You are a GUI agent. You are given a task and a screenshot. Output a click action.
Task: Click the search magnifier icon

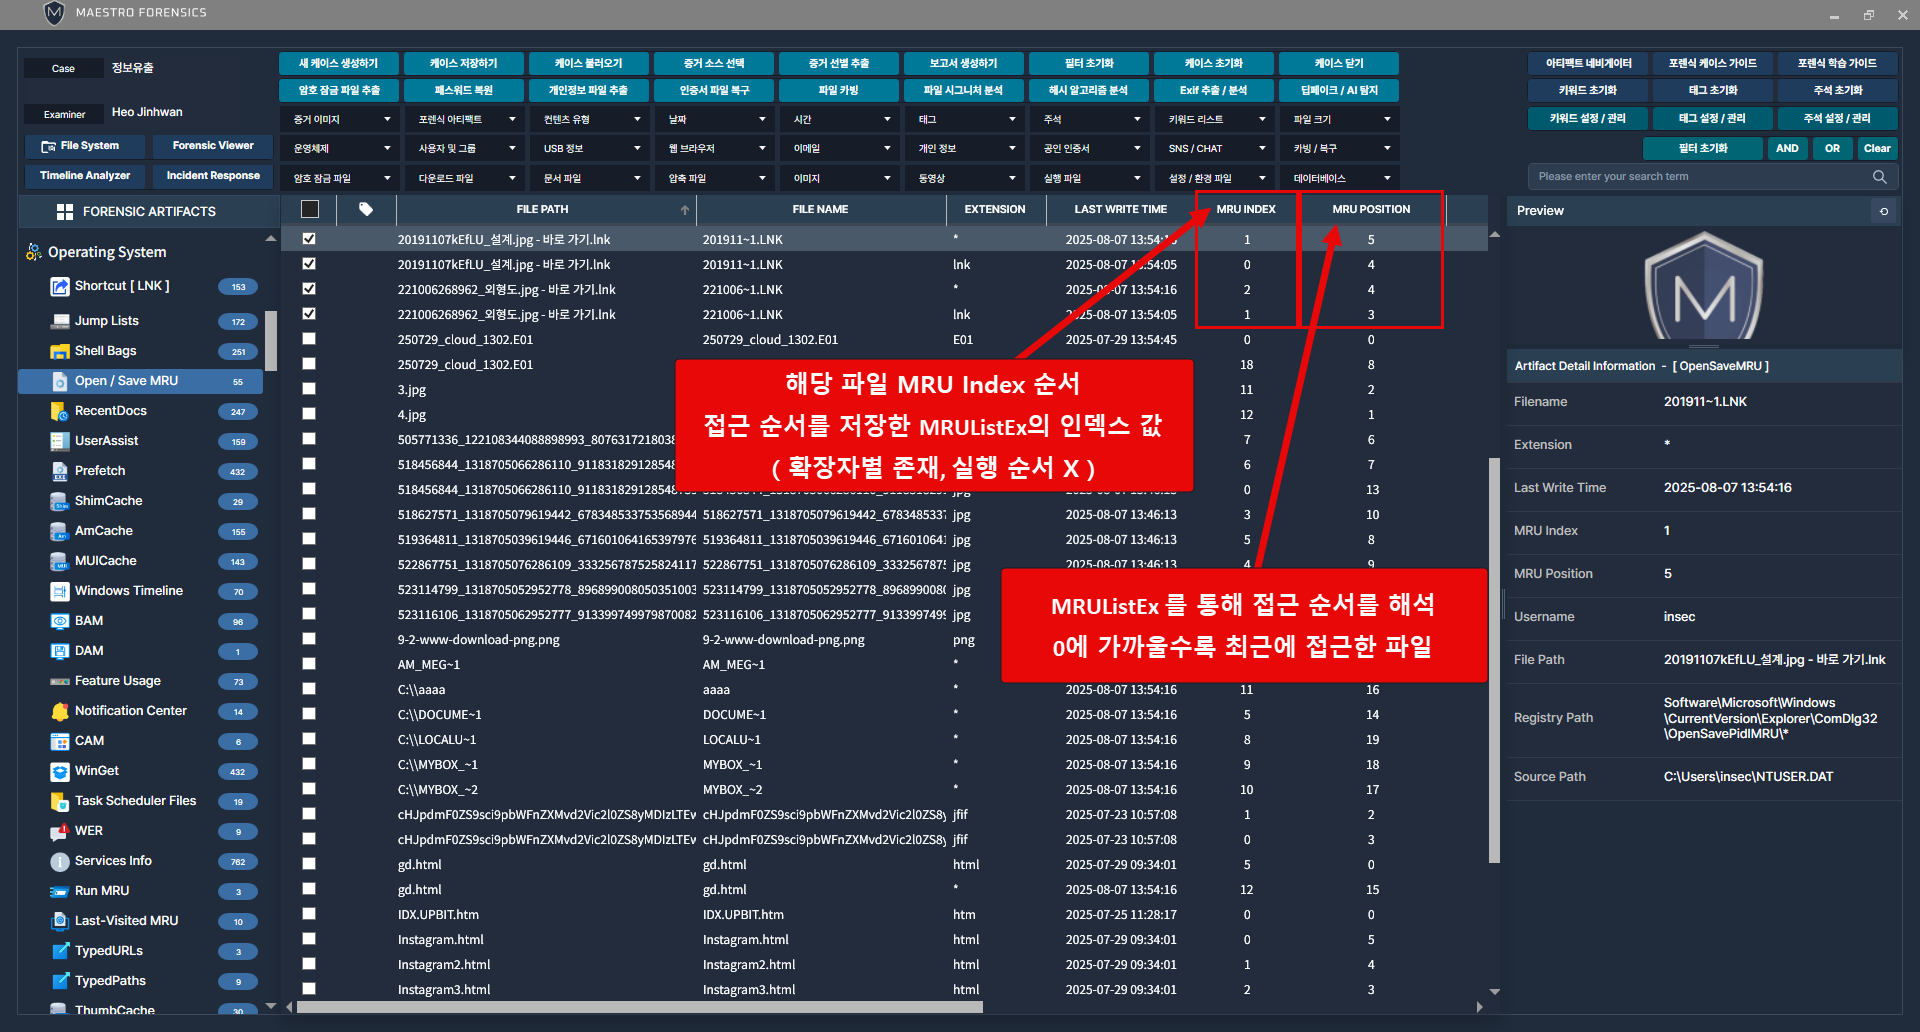pyautogui.click(x=1879, y=177)
